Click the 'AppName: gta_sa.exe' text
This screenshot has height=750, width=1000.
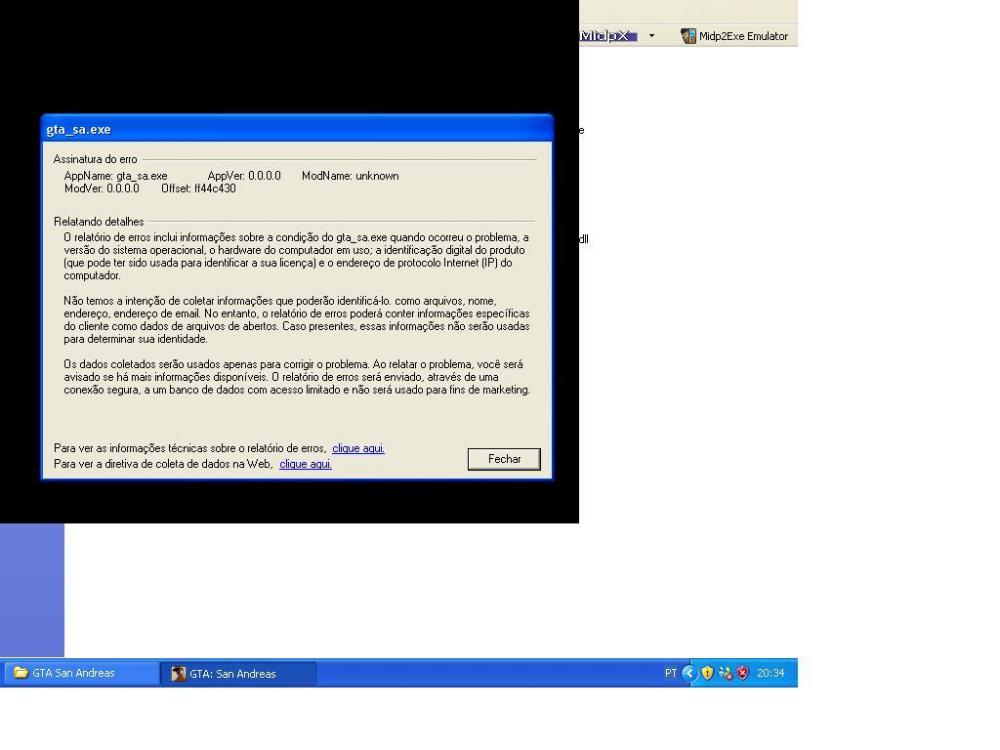[x=115, y=176]
